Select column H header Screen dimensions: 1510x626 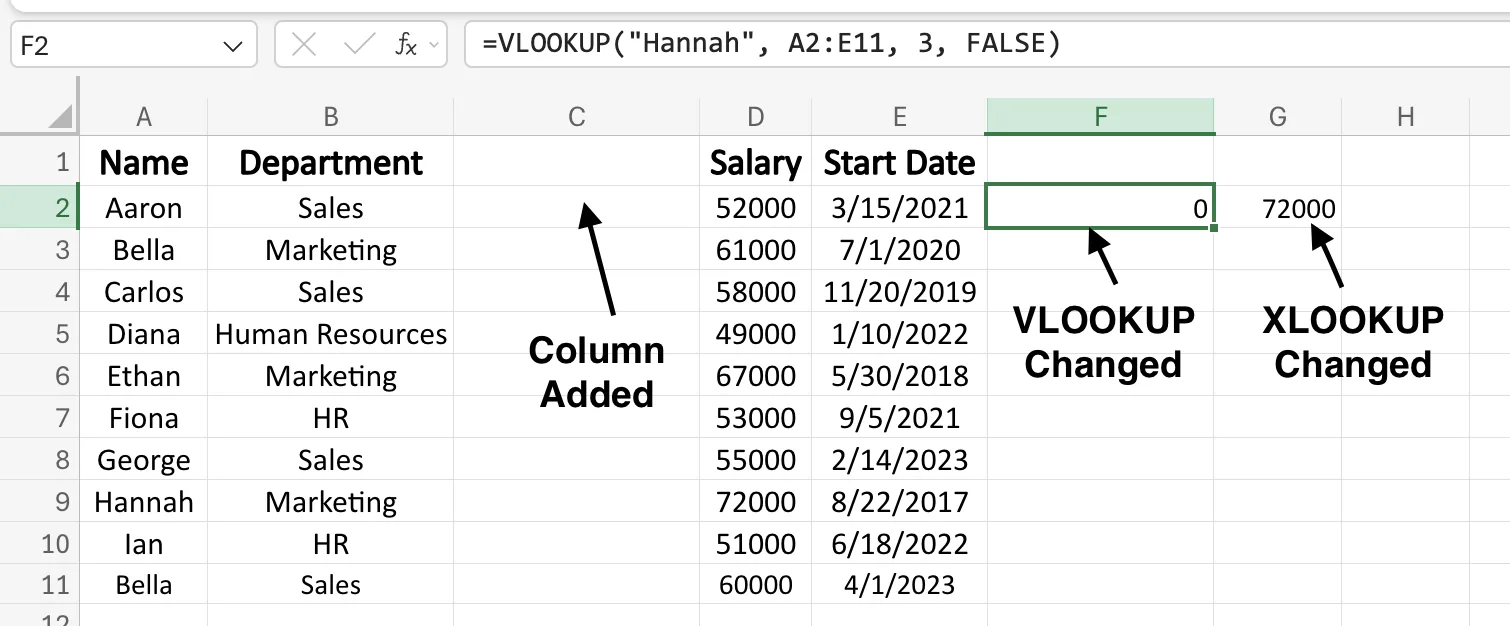pos(1406,117)
